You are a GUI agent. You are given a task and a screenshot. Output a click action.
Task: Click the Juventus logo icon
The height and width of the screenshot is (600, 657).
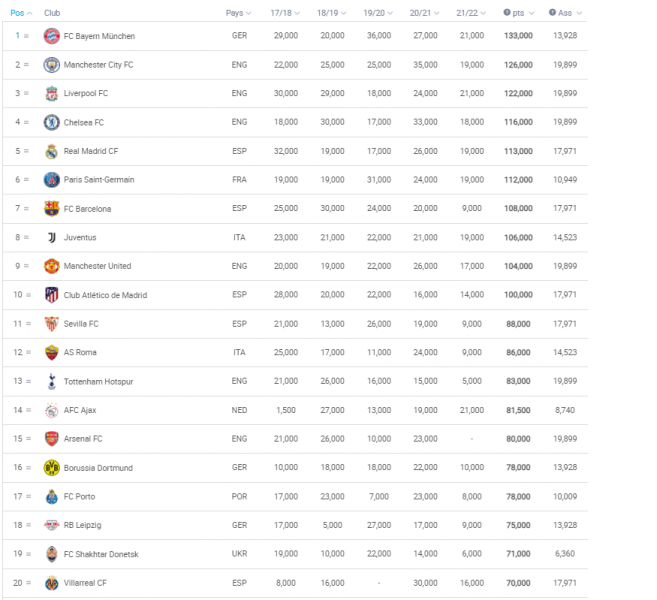(52, 238)
